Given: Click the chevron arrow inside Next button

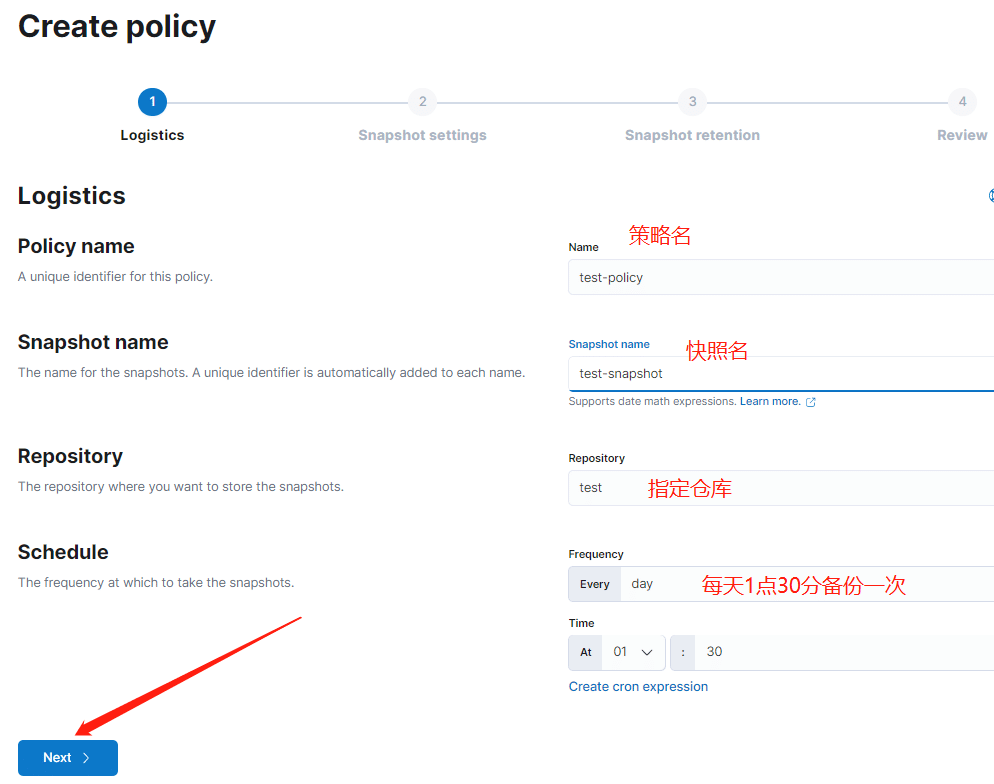Looking at the screenshot, I should click(x=86, y=758).
